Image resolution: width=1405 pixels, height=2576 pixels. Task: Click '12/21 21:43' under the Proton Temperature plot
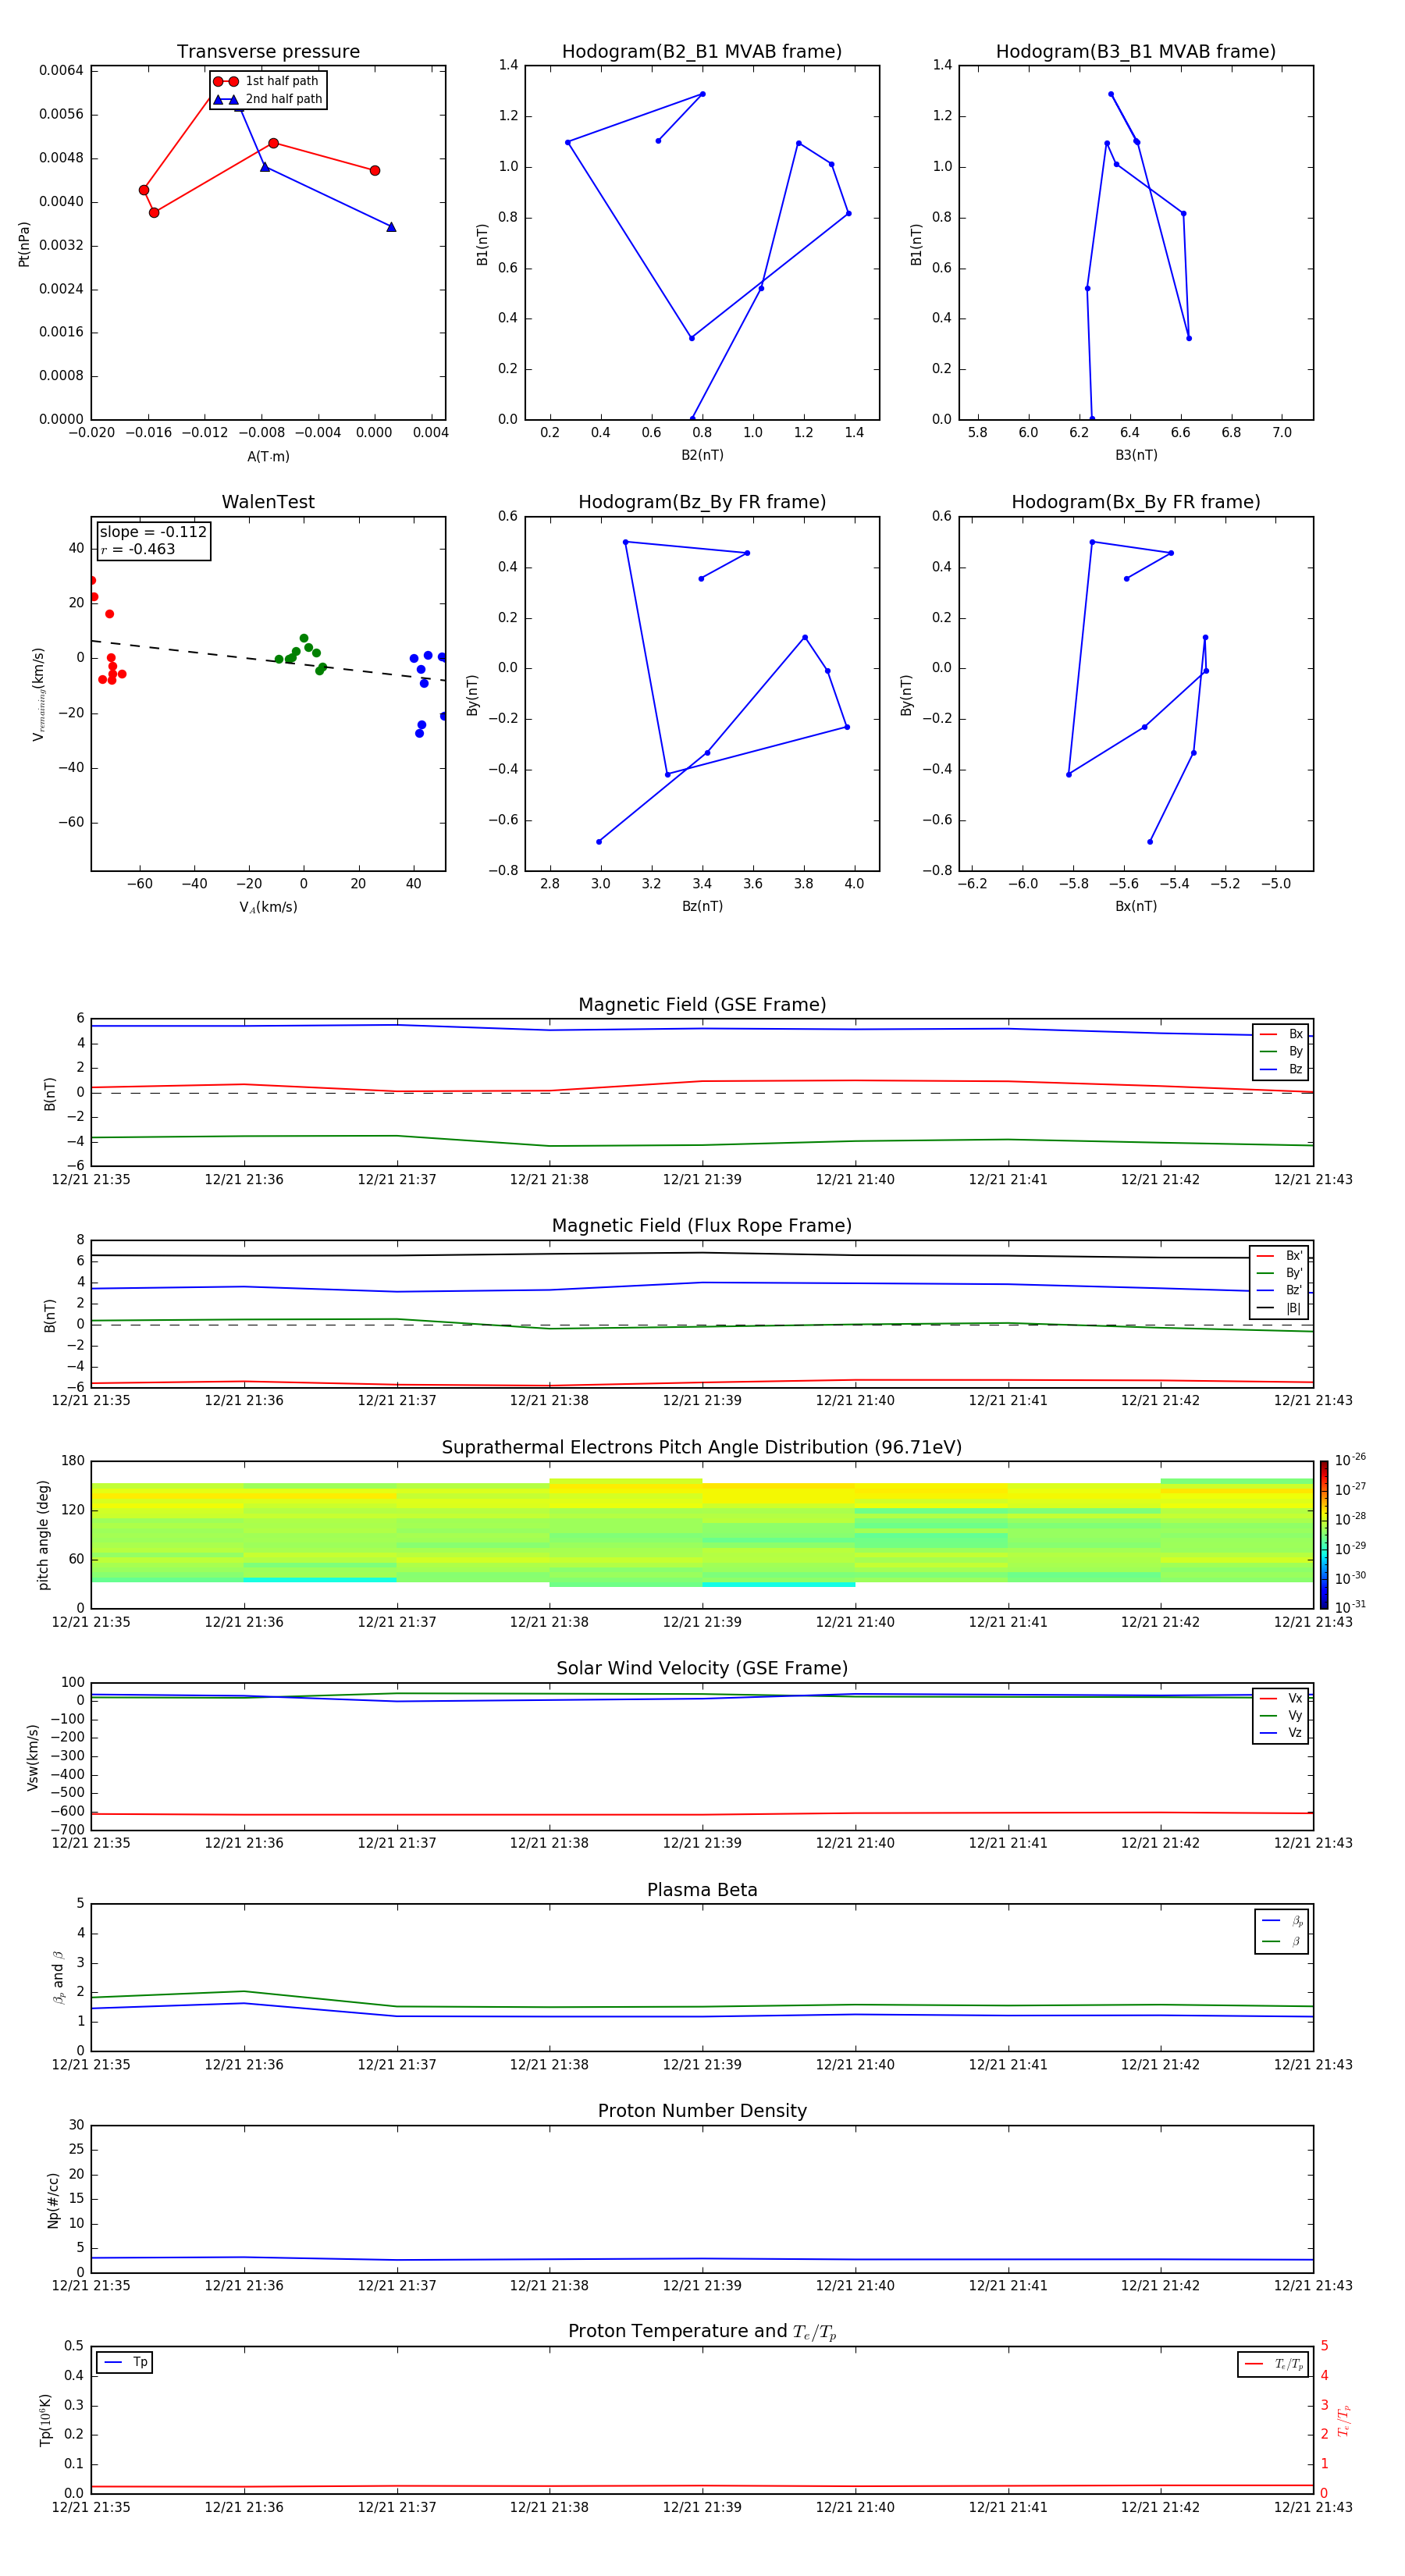tap(1313, 2507)
